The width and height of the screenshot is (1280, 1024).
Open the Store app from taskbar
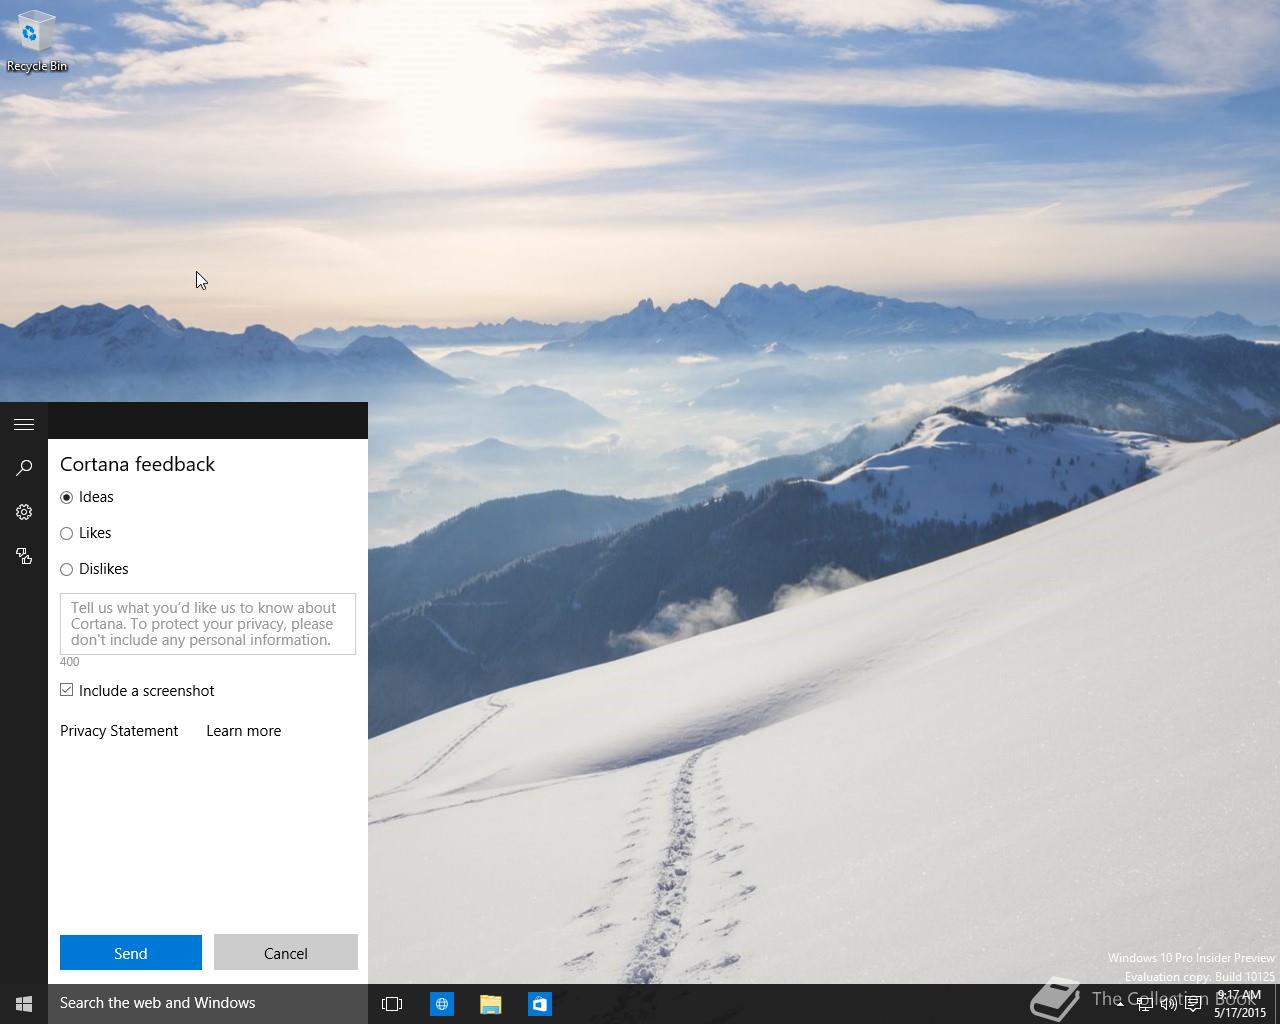click(x=539, y=1003)
